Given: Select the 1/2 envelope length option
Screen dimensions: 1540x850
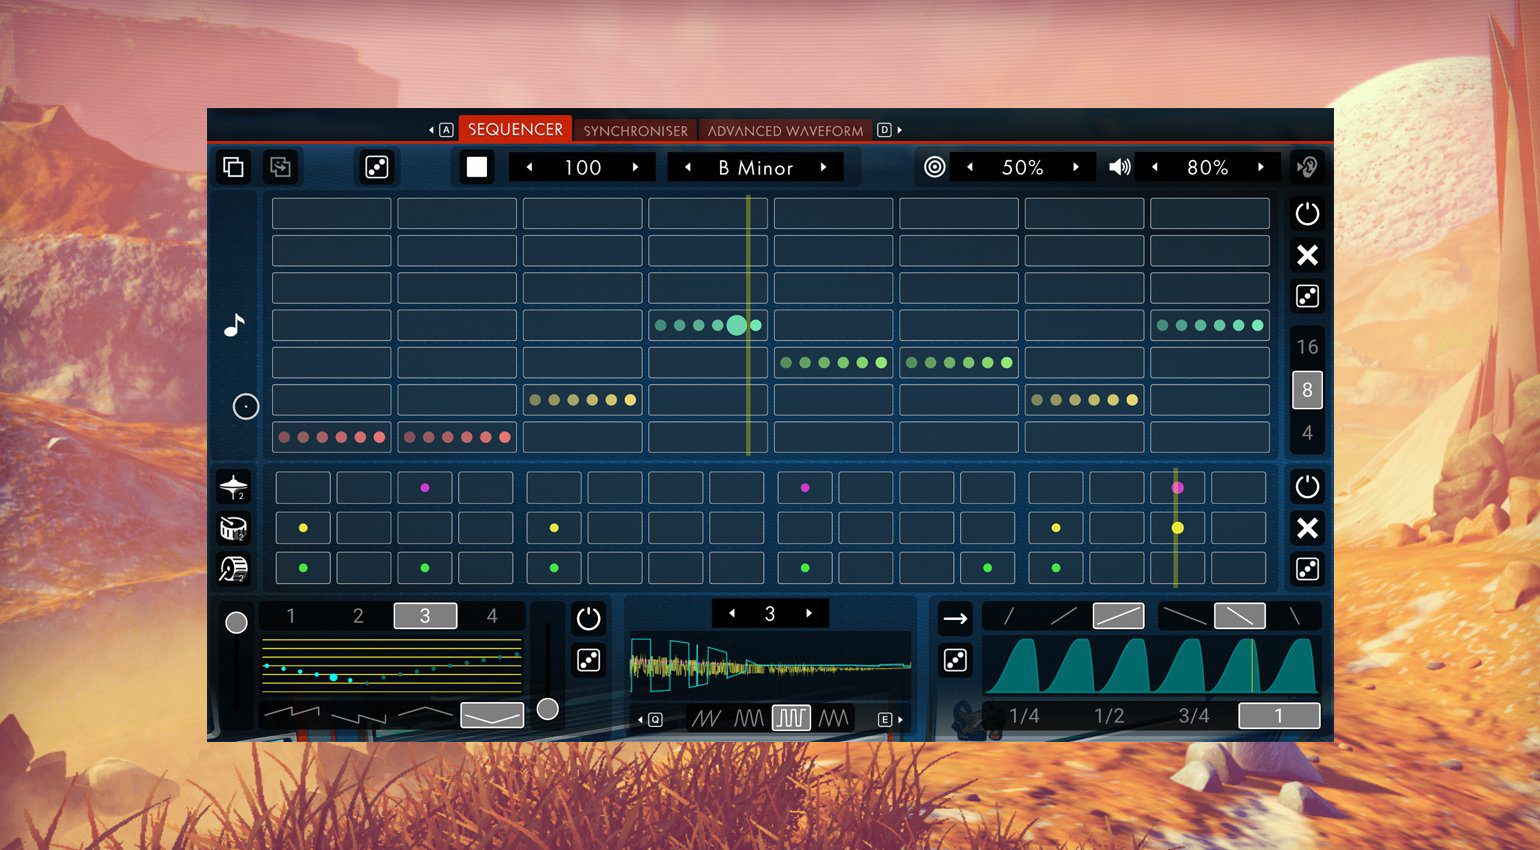Looking at the screenshot, I should coord(1109,716).
